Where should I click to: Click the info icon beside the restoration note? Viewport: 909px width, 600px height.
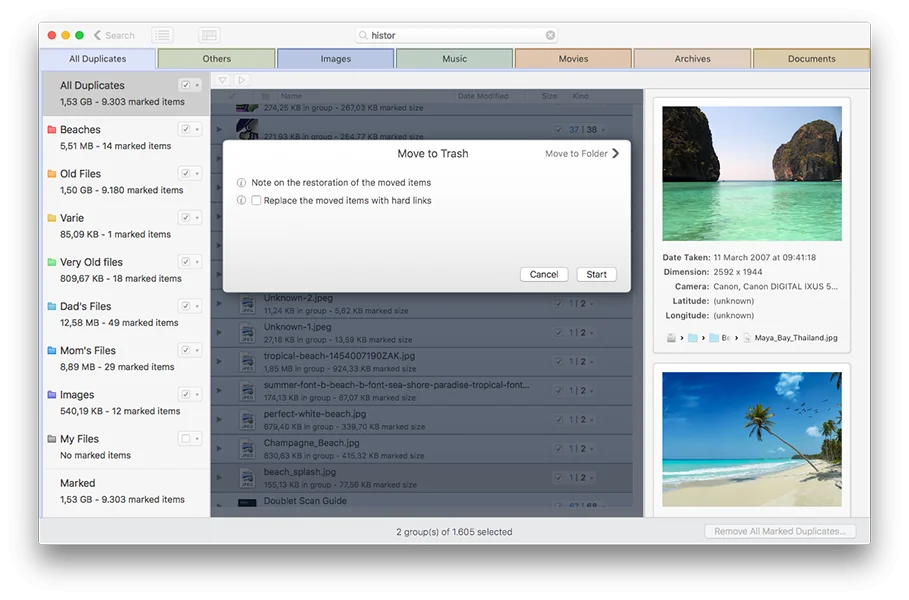click(x=241, y=183)
